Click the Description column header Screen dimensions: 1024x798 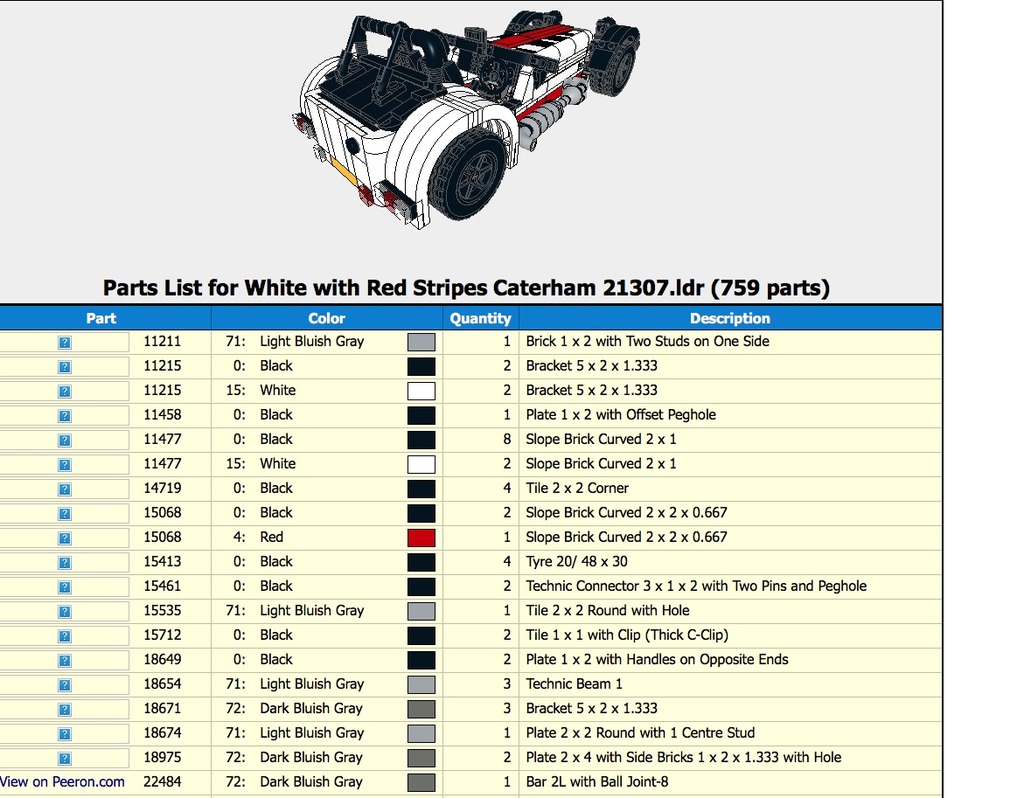(730, 318)
